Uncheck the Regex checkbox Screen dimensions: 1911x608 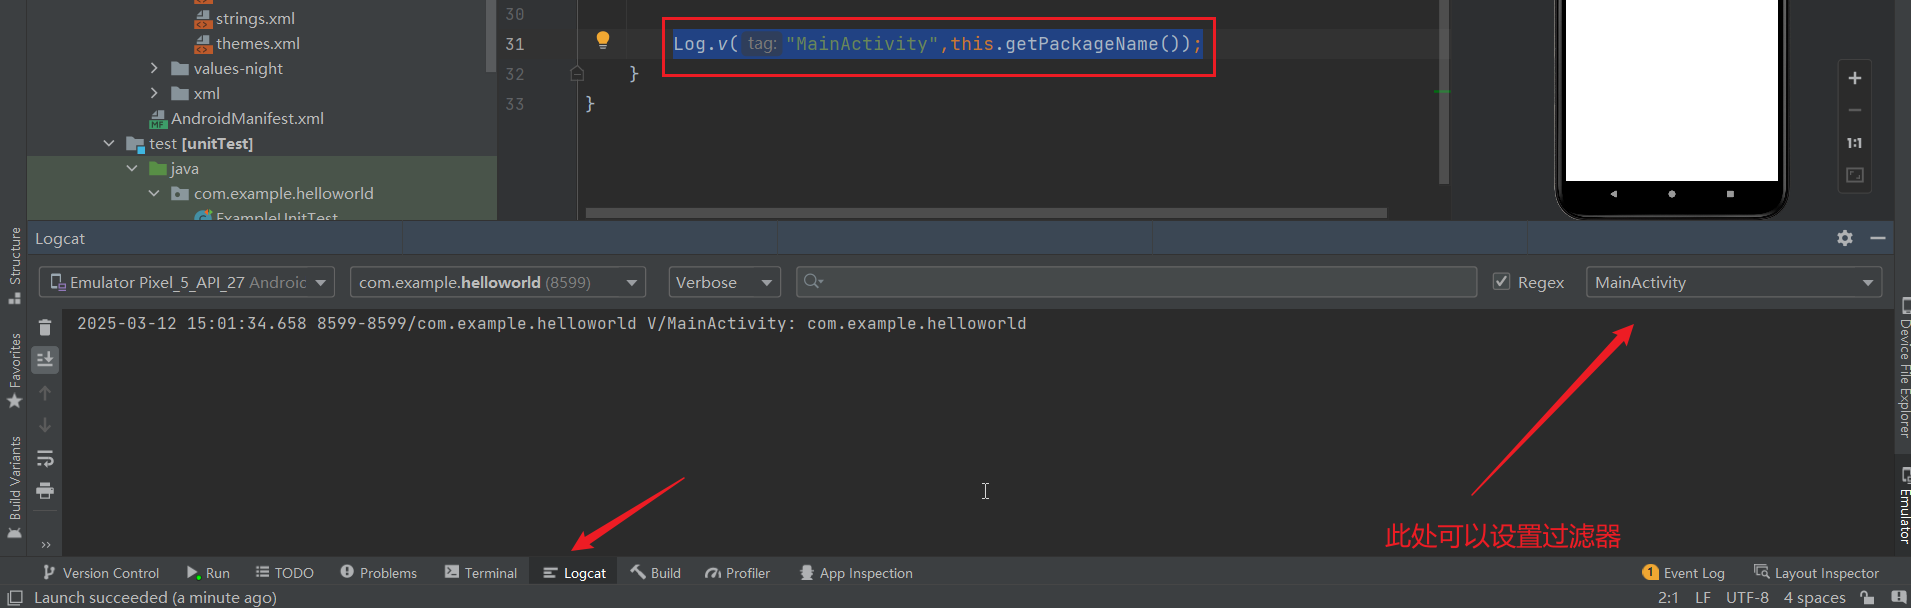coord(1501,282)
